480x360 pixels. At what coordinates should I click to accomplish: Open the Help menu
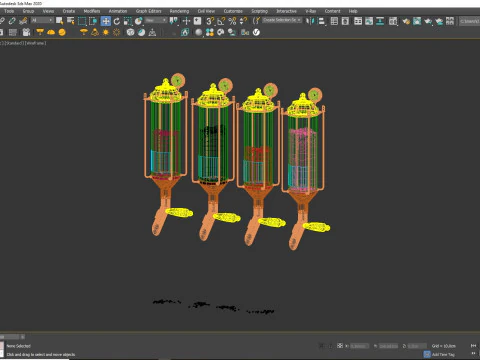tap(353, 11)
